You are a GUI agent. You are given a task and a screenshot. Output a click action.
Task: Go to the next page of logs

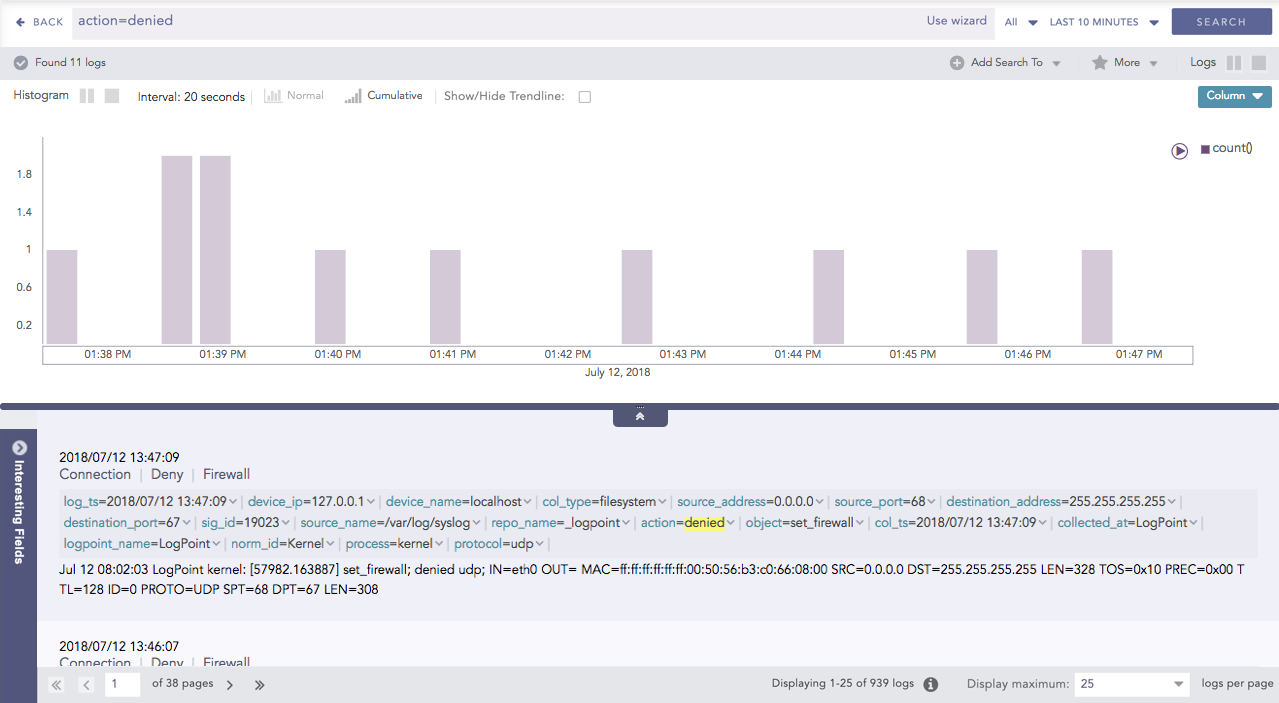tap(230, 685)
